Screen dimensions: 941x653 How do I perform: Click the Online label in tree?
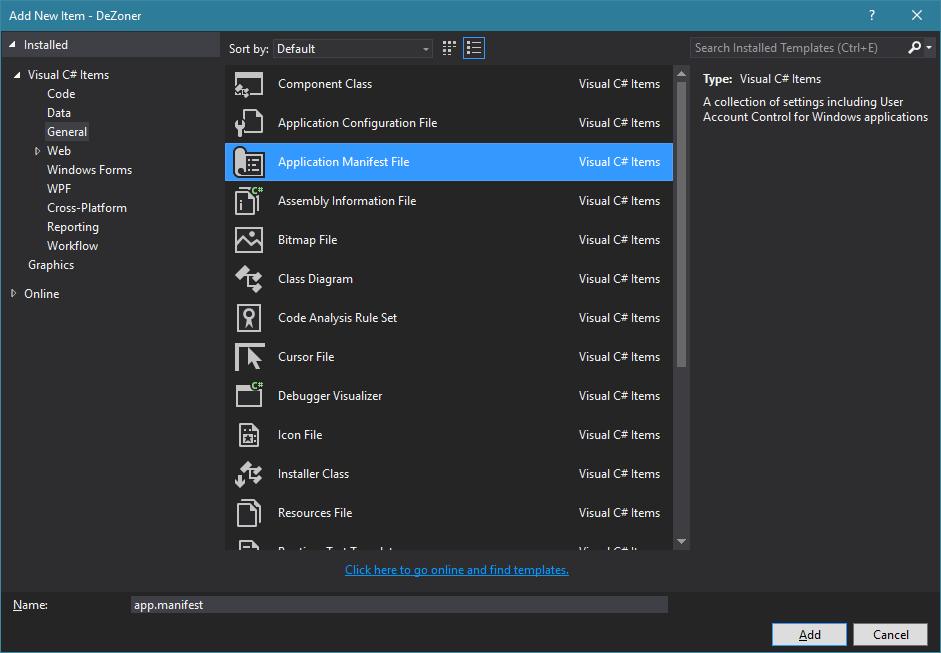click(x=41, y=293)
